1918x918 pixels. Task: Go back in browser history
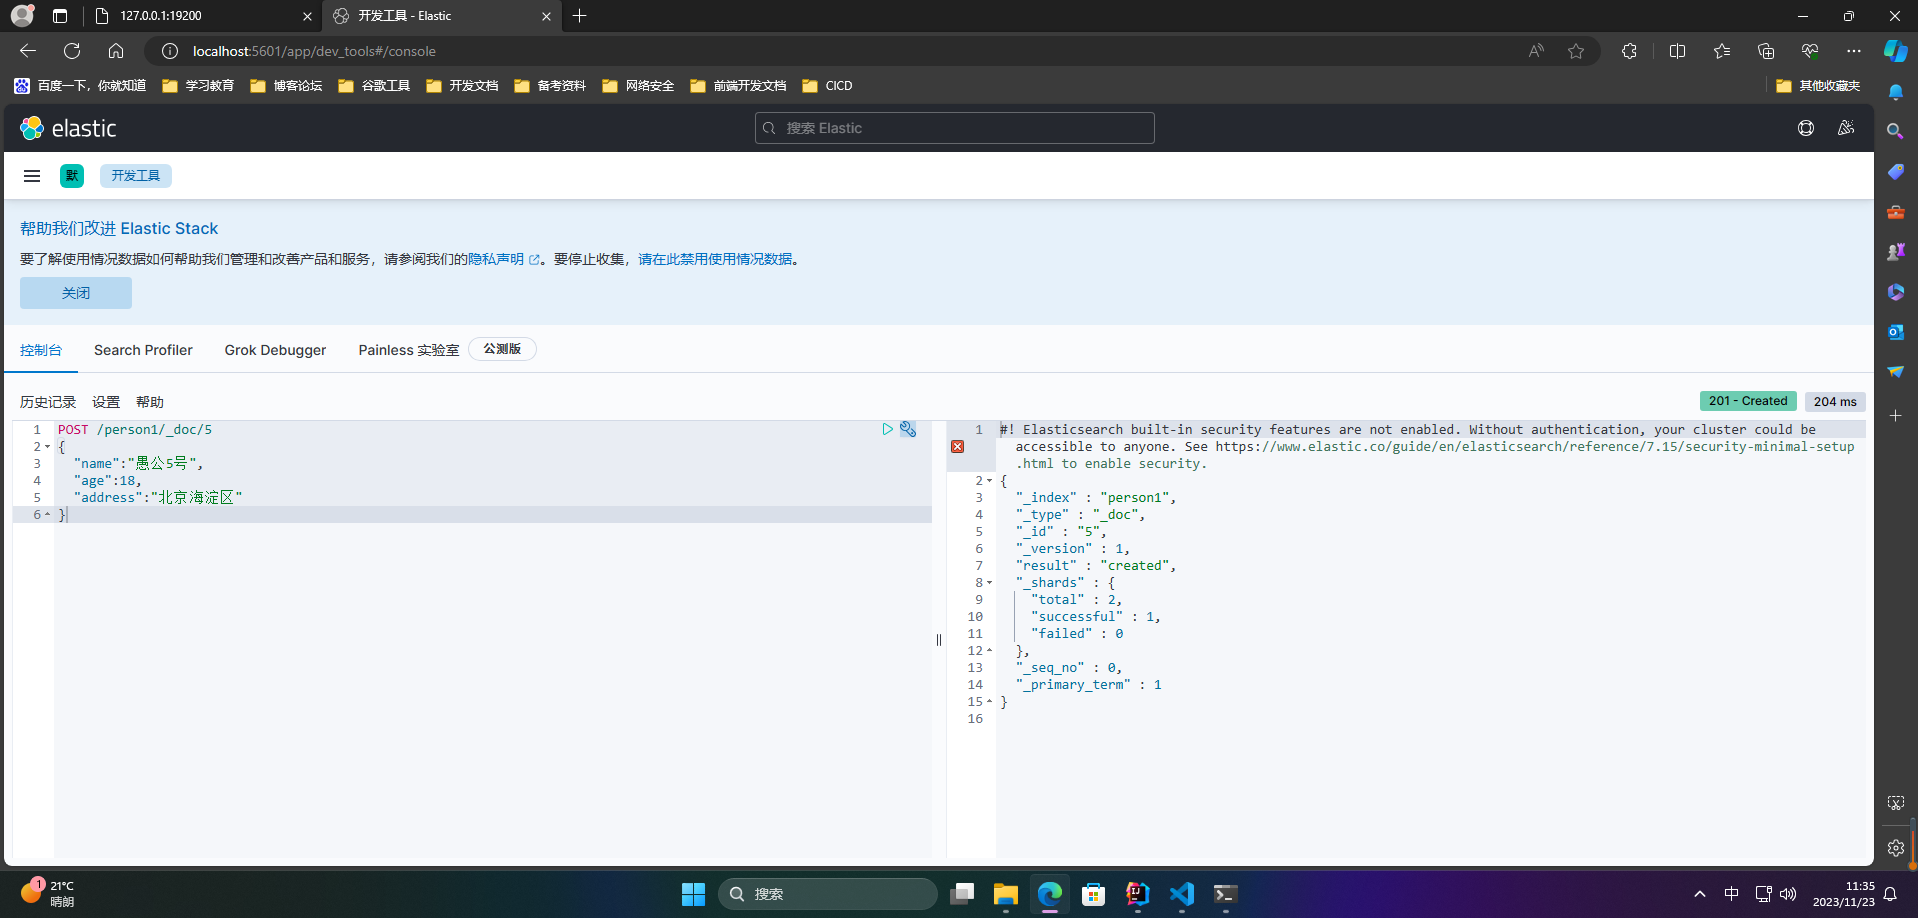[x=28, y=51]
